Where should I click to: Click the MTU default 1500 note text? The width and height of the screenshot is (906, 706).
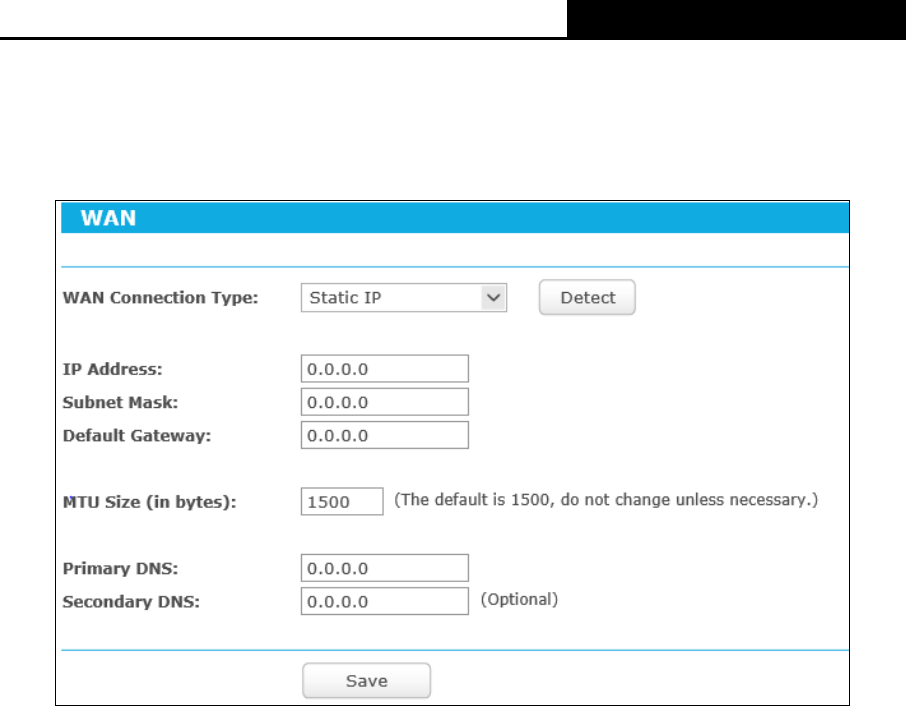[x=606, y=500]
